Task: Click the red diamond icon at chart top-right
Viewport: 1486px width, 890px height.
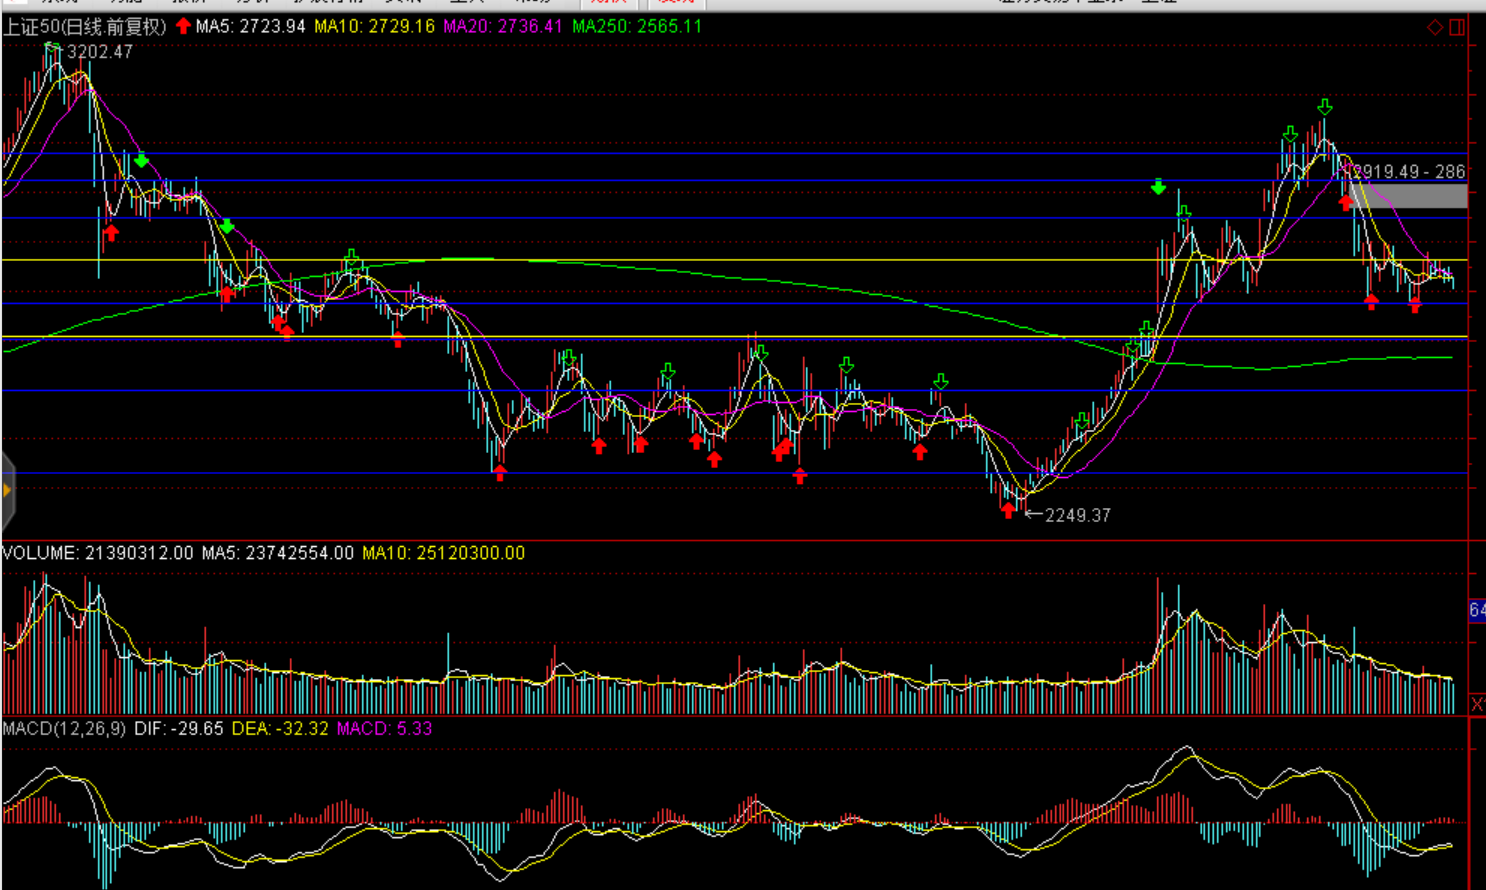Action: (x=1435, y=27)
